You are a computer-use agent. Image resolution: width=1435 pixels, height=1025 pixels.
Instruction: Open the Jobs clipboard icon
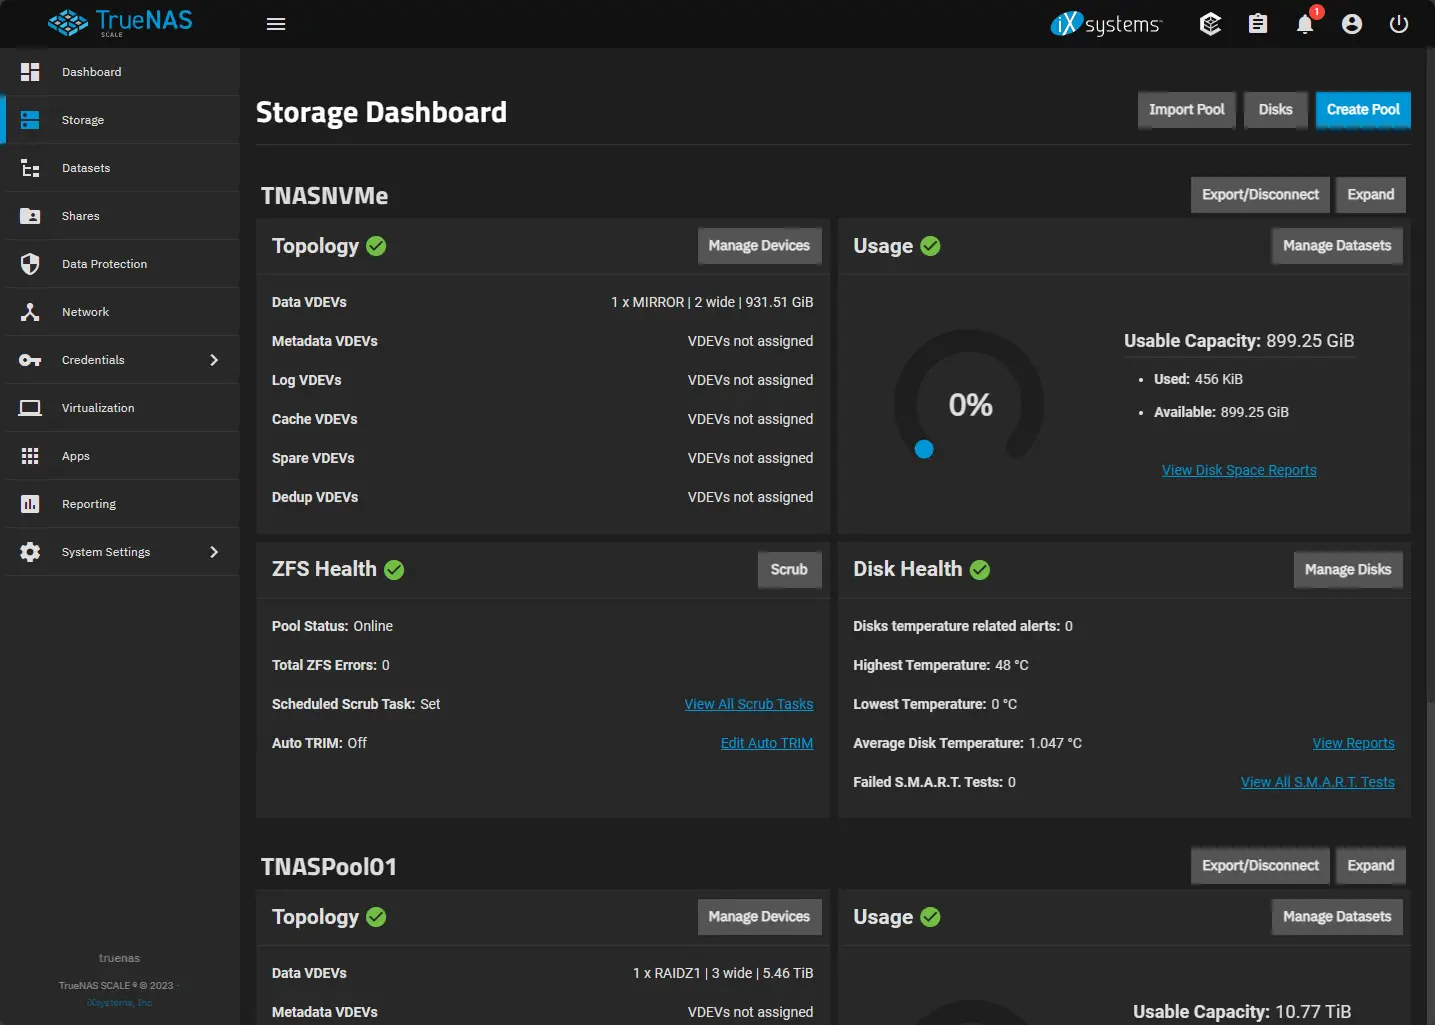[x=1258, y=24]
